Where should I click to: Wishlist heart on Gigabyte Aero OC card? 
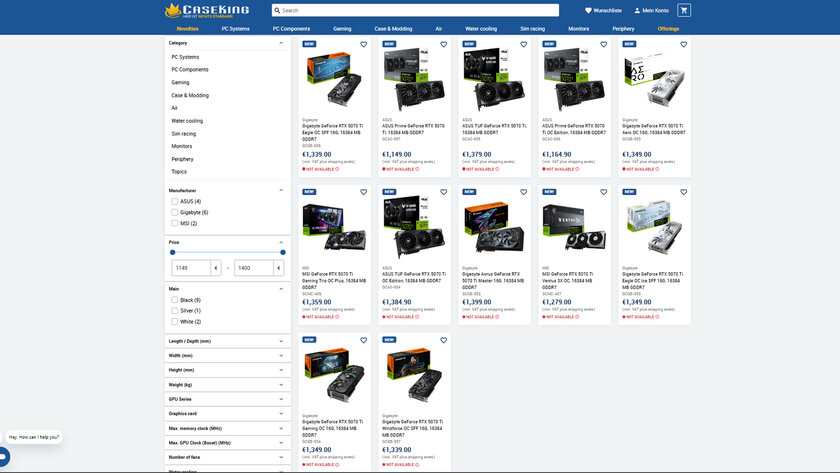[x=683, y=44]
